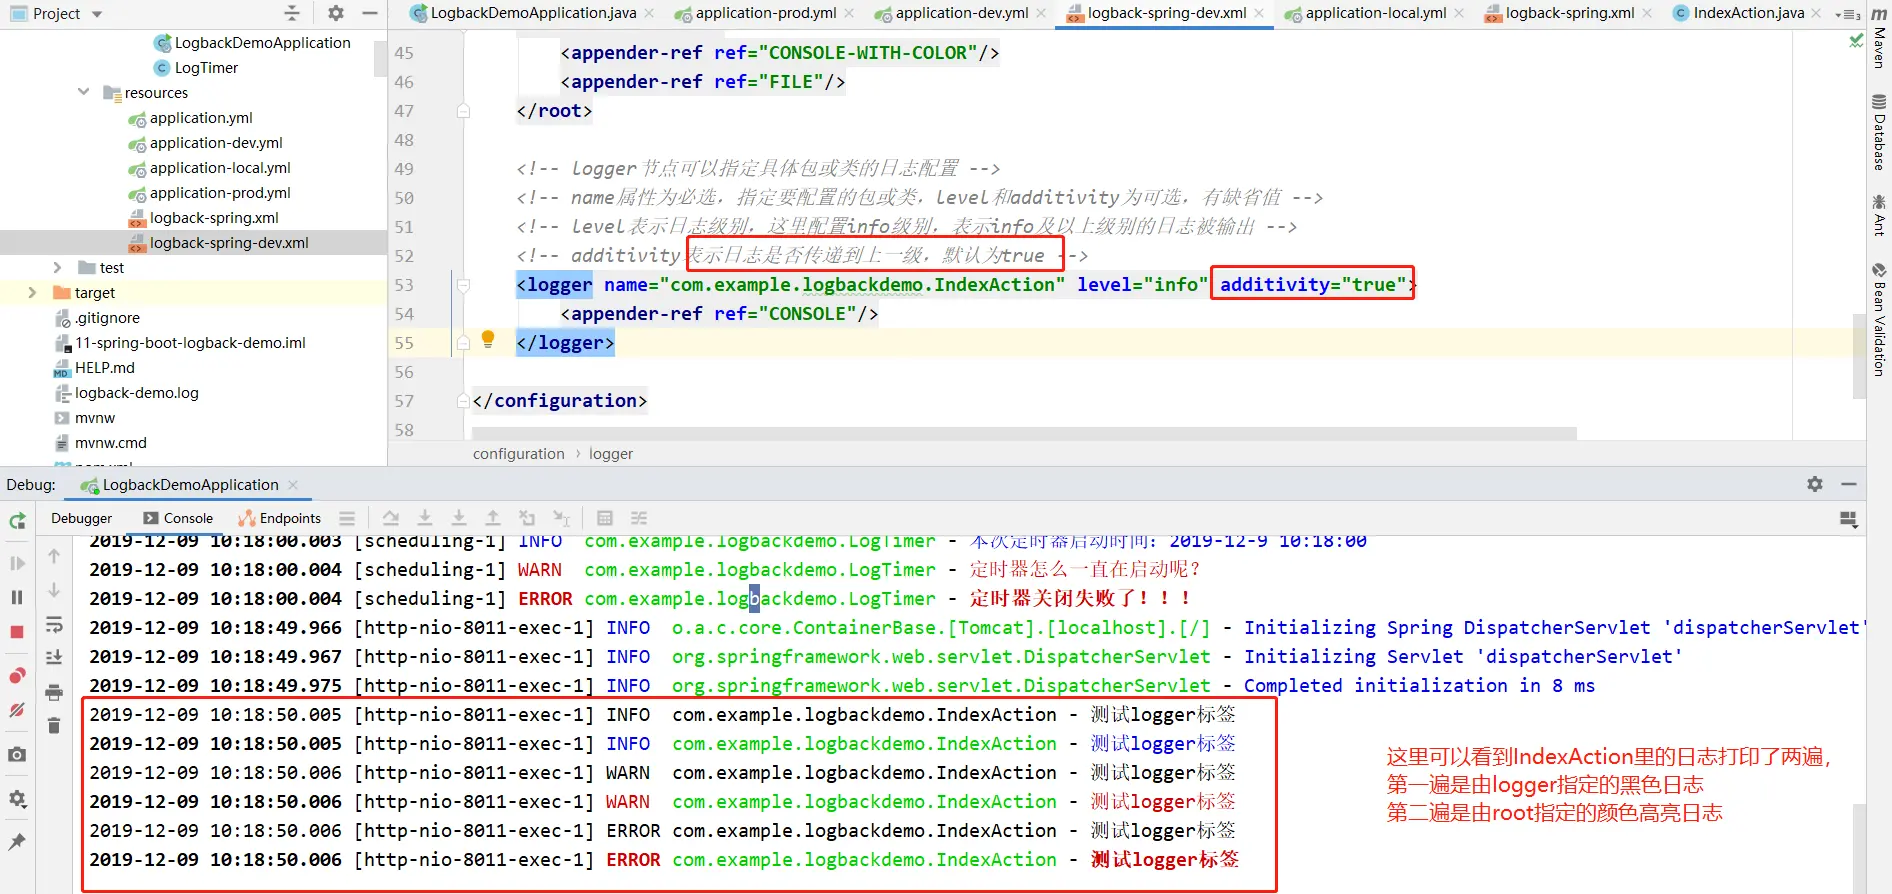
Task: Clear all console output
Action: [54, 726]
